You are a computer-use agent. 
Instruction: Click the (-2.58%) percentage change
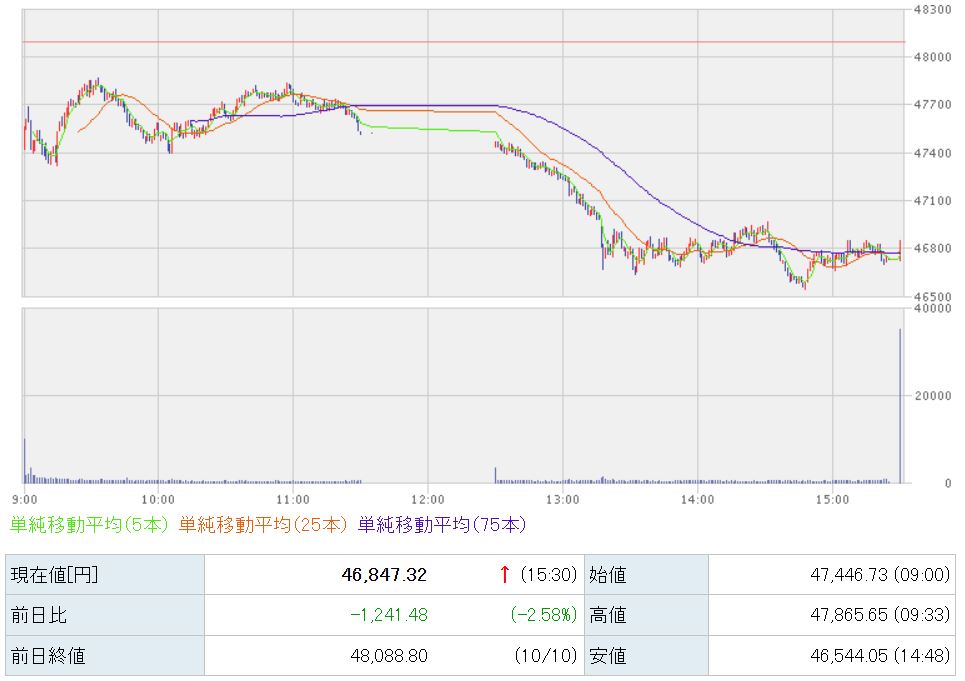(544, 615)
